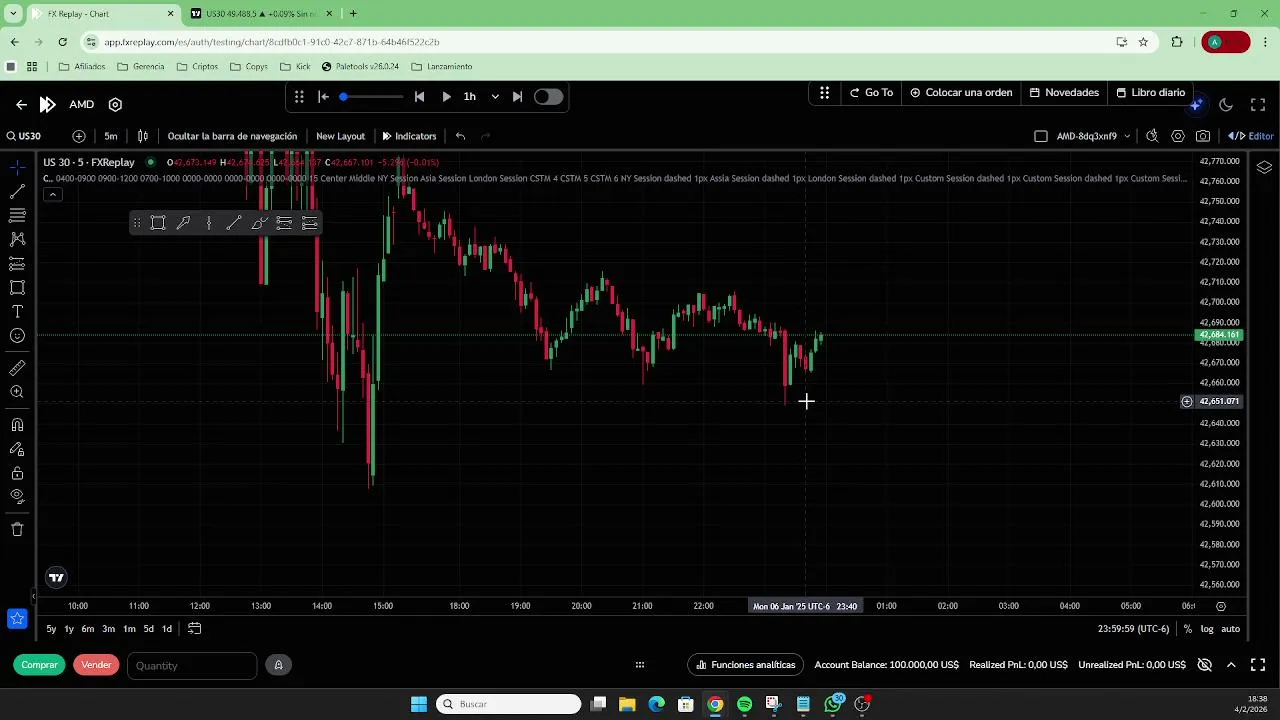Open the object tree layers panel

(x=1264, y=167)
